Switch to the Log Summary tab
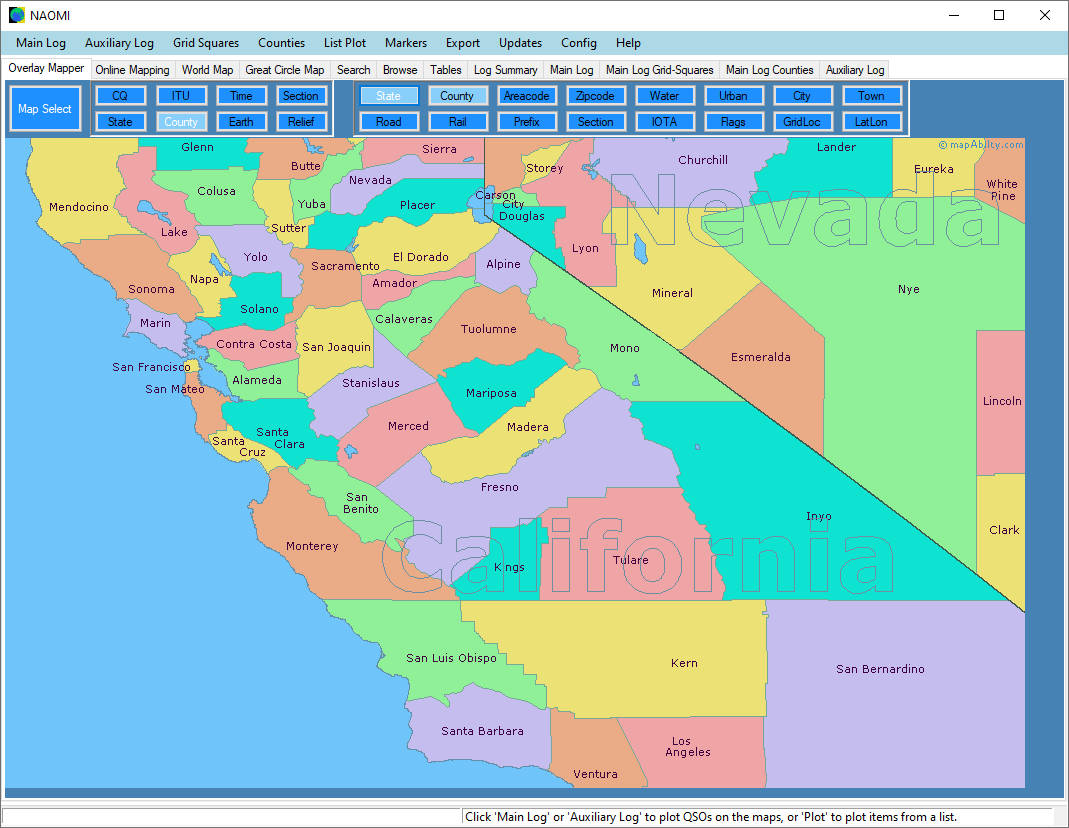This screenshot has width=1069, height=828. click(x=505, y=70)
